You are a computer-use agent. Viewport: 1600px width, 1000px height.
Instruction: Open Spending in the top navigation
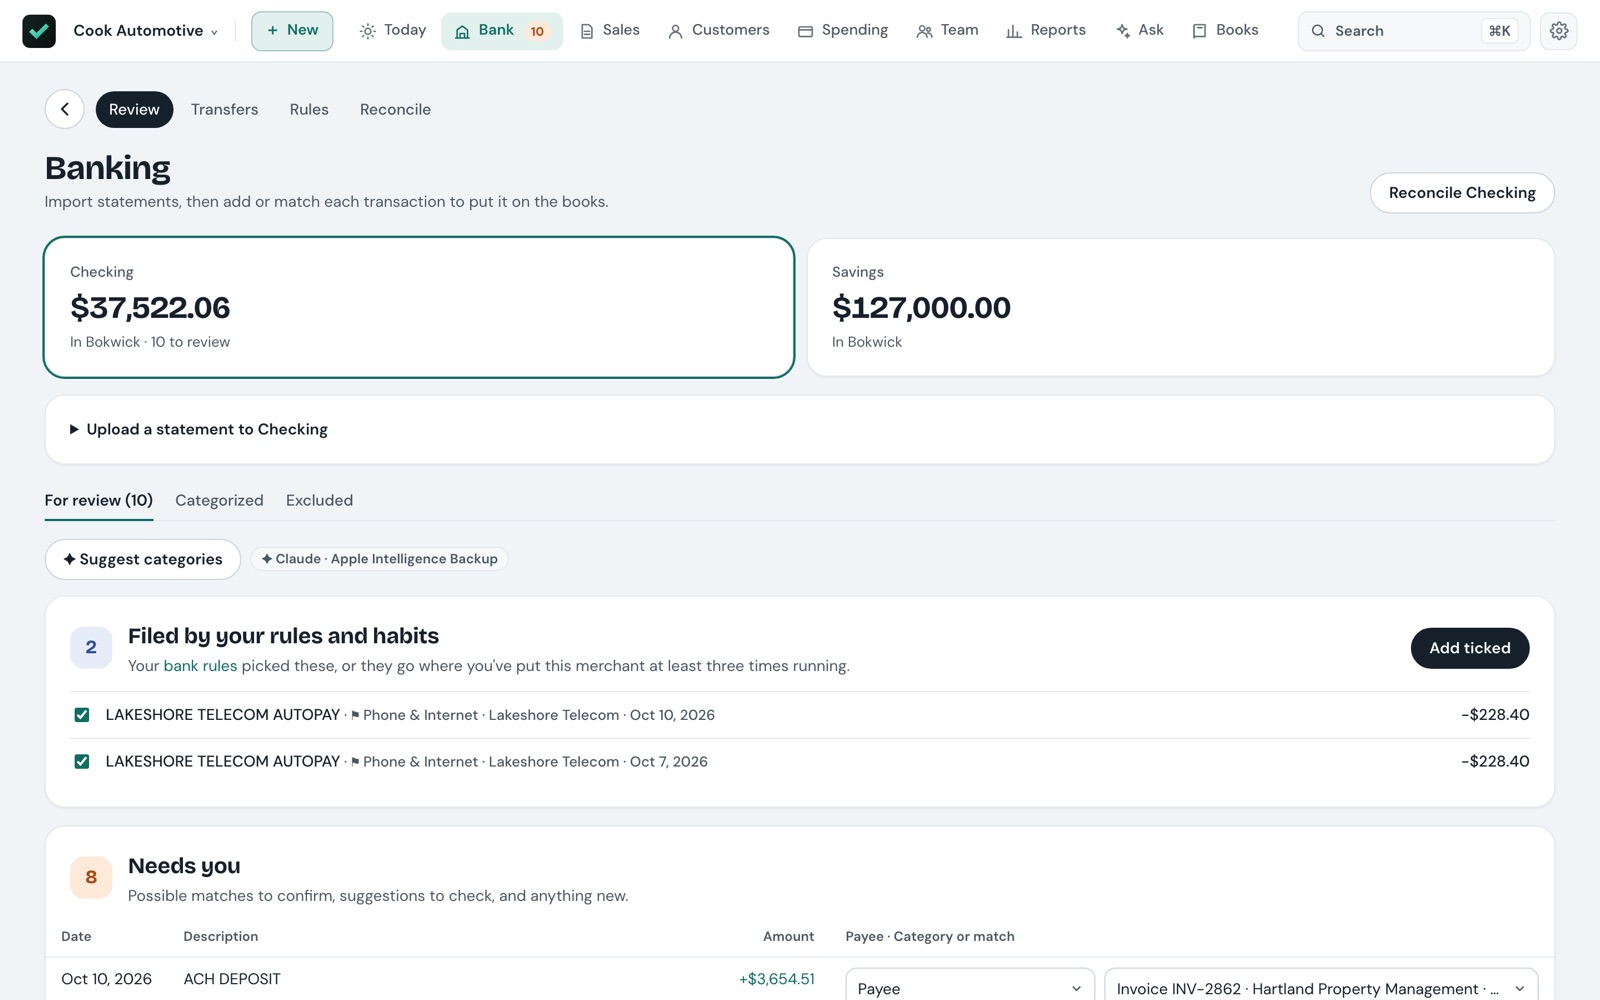pyautogui.click(x=843, y=31)
